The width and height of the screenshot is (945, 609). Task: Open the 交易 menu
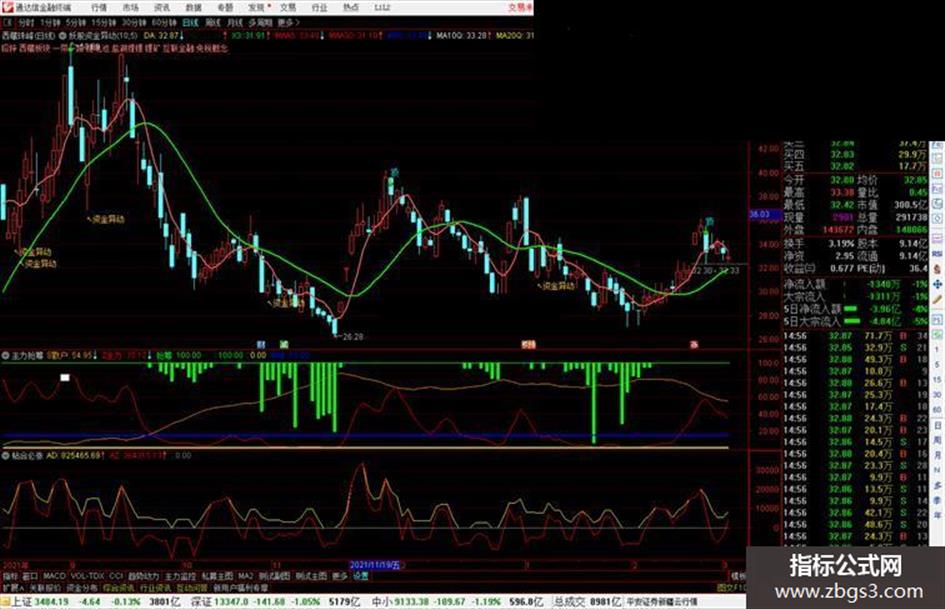pos(288,8)
